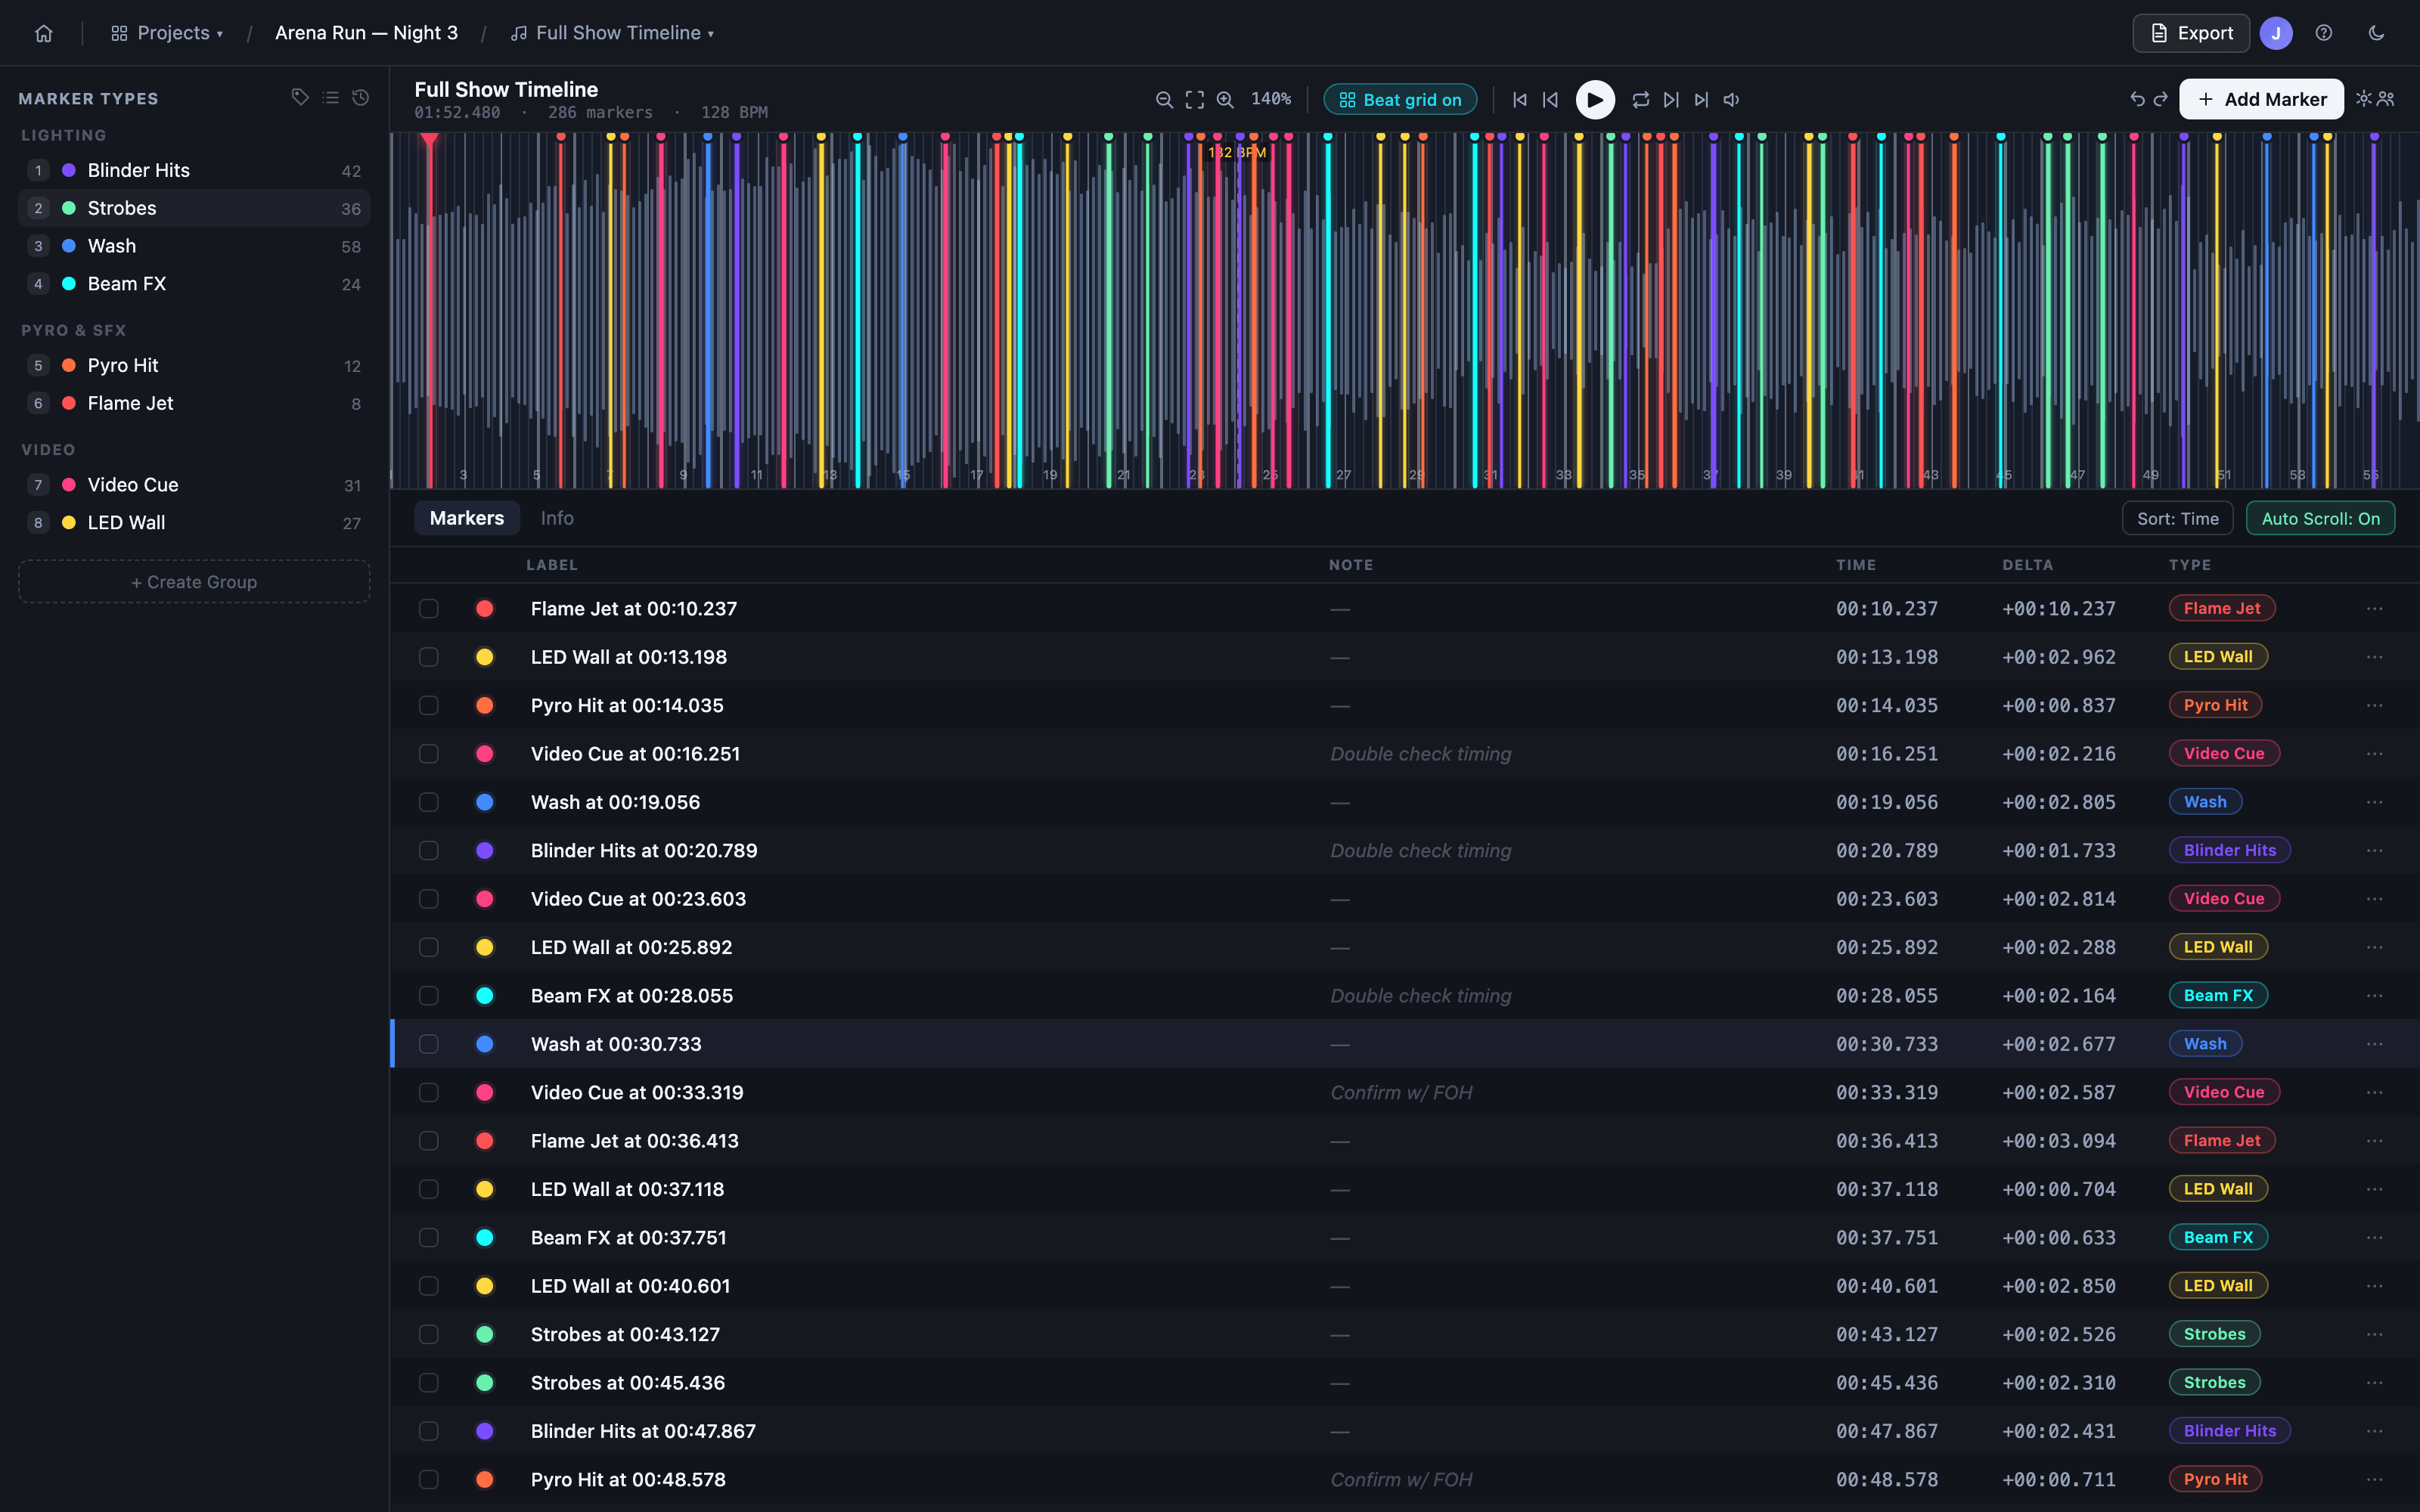2420x1512 pixels.
Task: Open the brightness settings icon
Action: (x=2364, y=98)
